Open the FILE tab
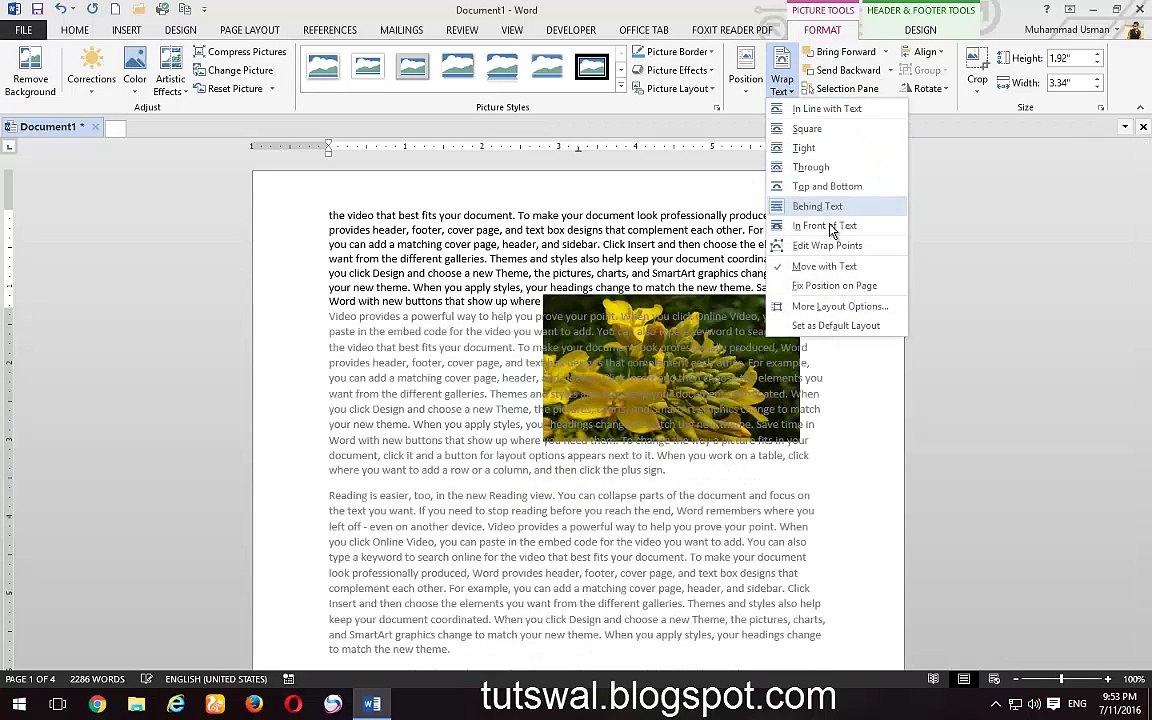Viewport: 1152px width, 720px height. pyautogui.click(x=24, y=30)
